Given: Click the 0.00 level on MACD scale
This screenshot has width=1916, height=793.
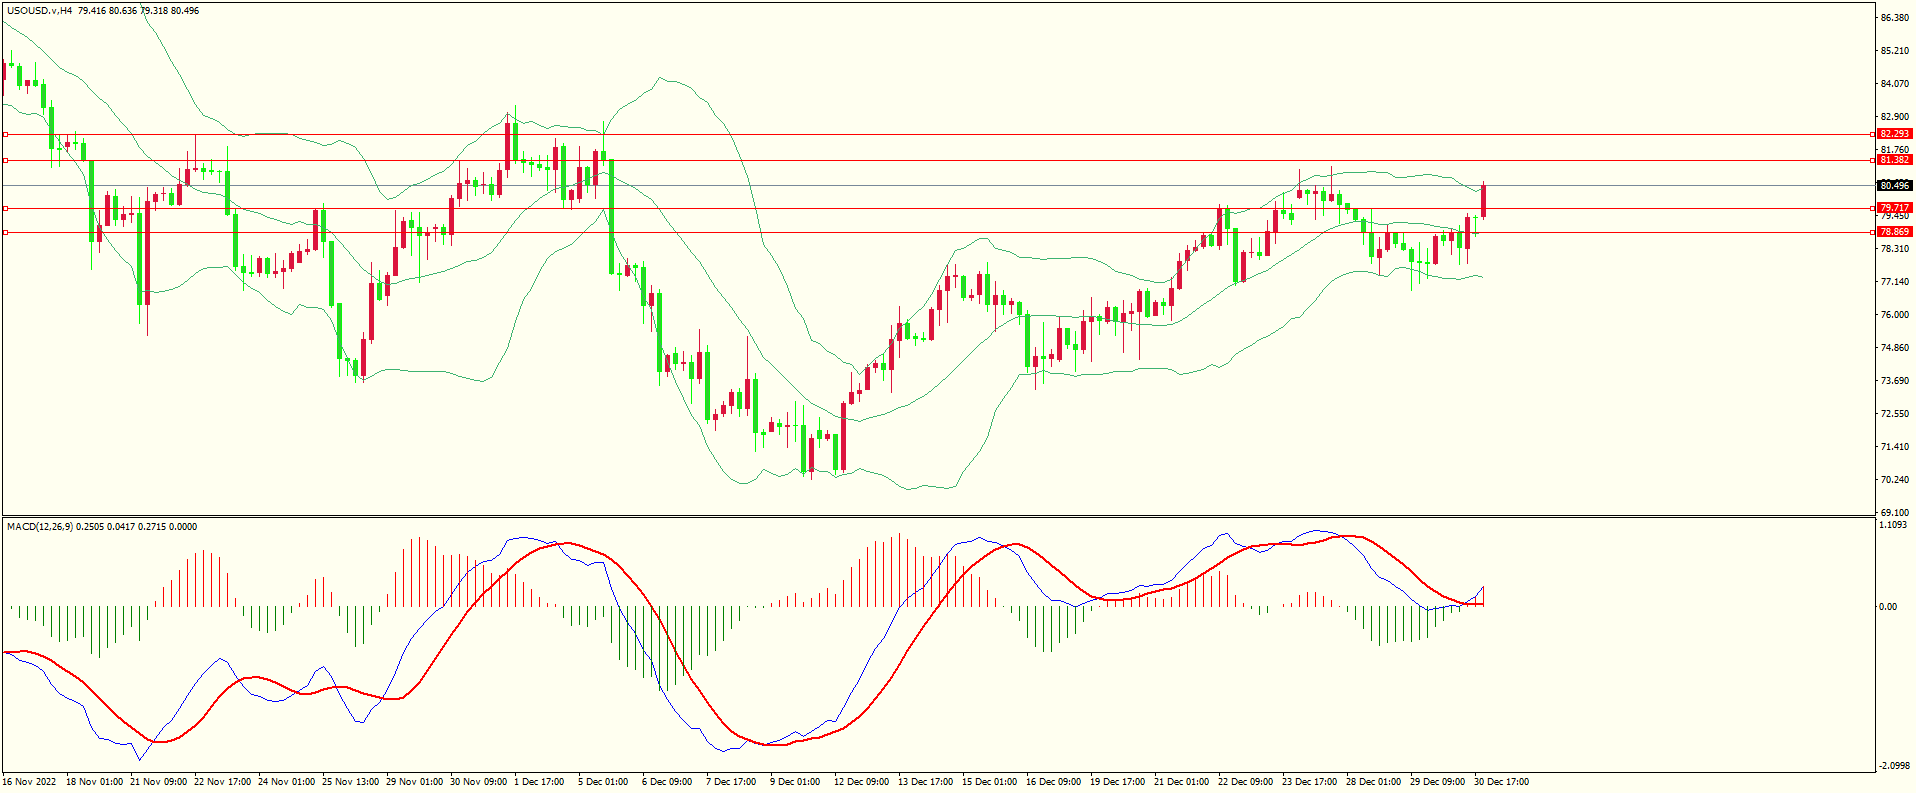Looking at the screenshot, I should click(1887, 606).
